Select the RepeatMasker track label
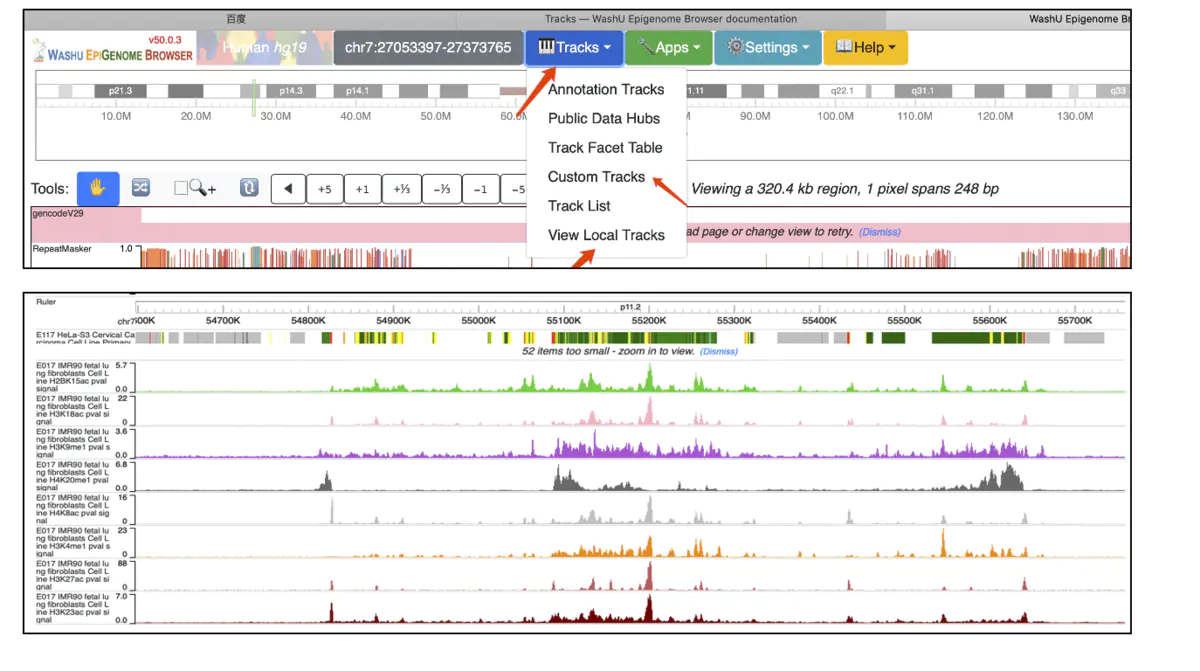The height and width of the screenshot is (671, 1200). pyautogui.click(x=62, y=248)
